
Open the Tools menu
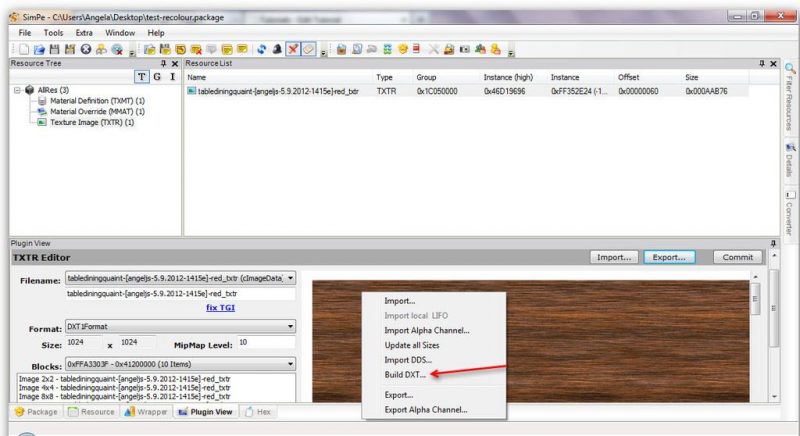point(54,33)
